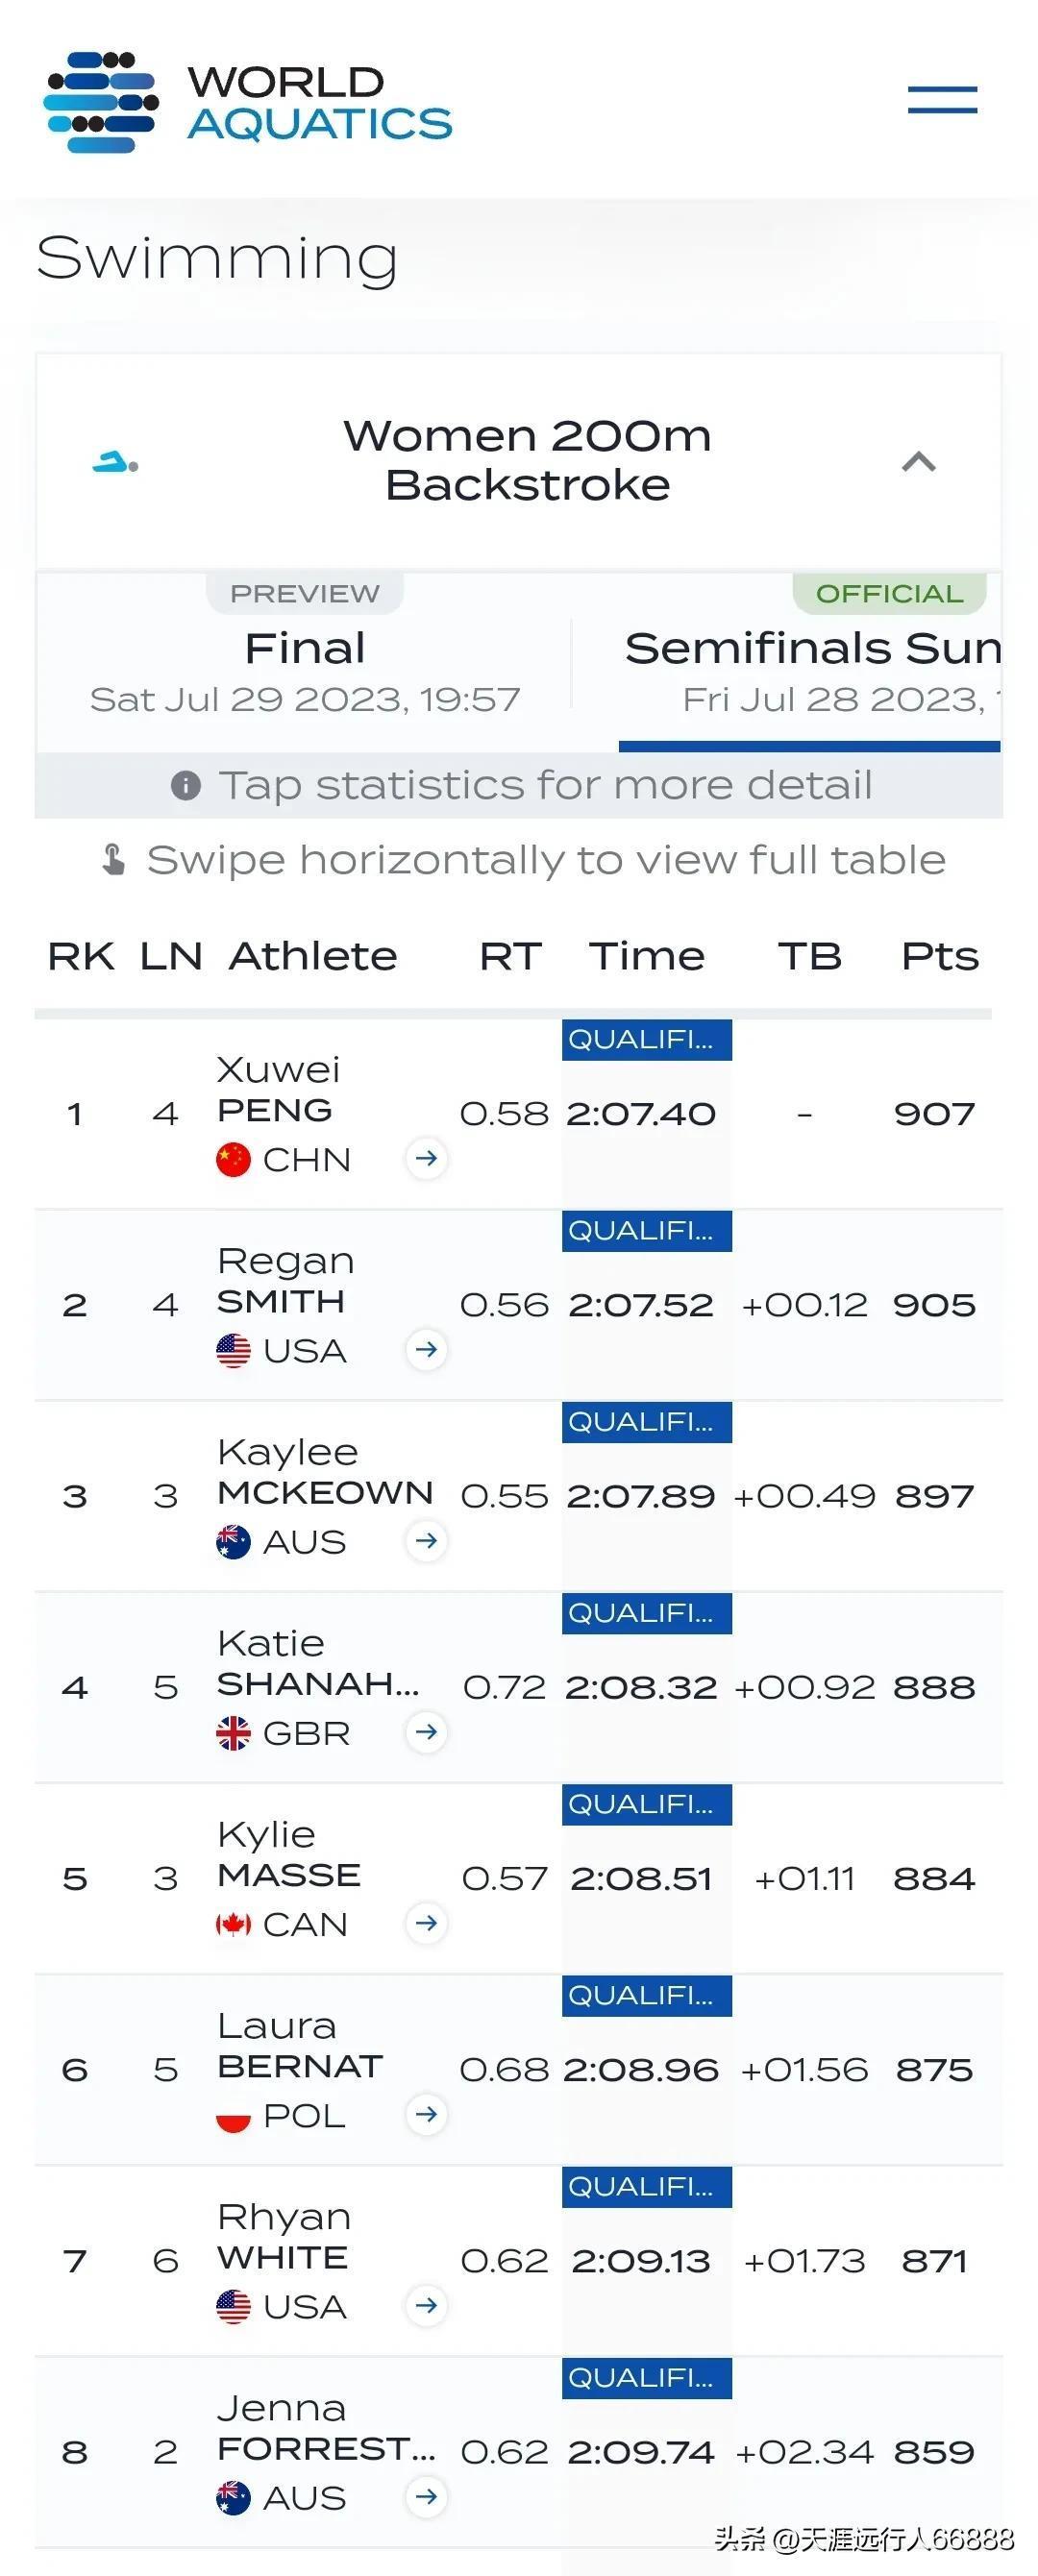1038x2576 pixels.
Task: Open Jenna Forrester's athlete arrow icon
Action: pos(426,2495)
